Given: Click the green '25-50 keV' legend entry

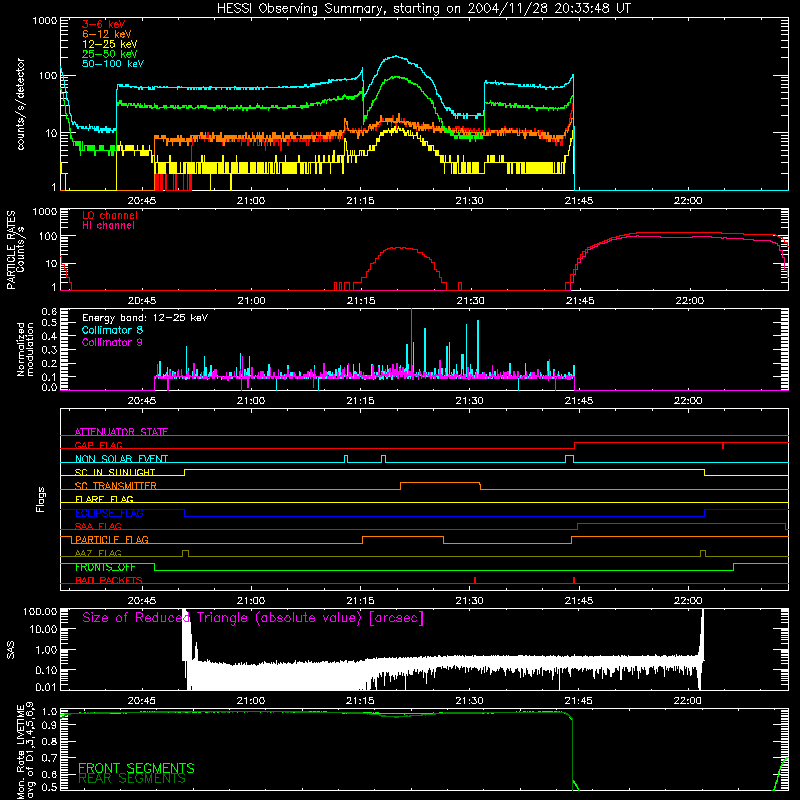Looking at the screenshot, I should 109,54.
